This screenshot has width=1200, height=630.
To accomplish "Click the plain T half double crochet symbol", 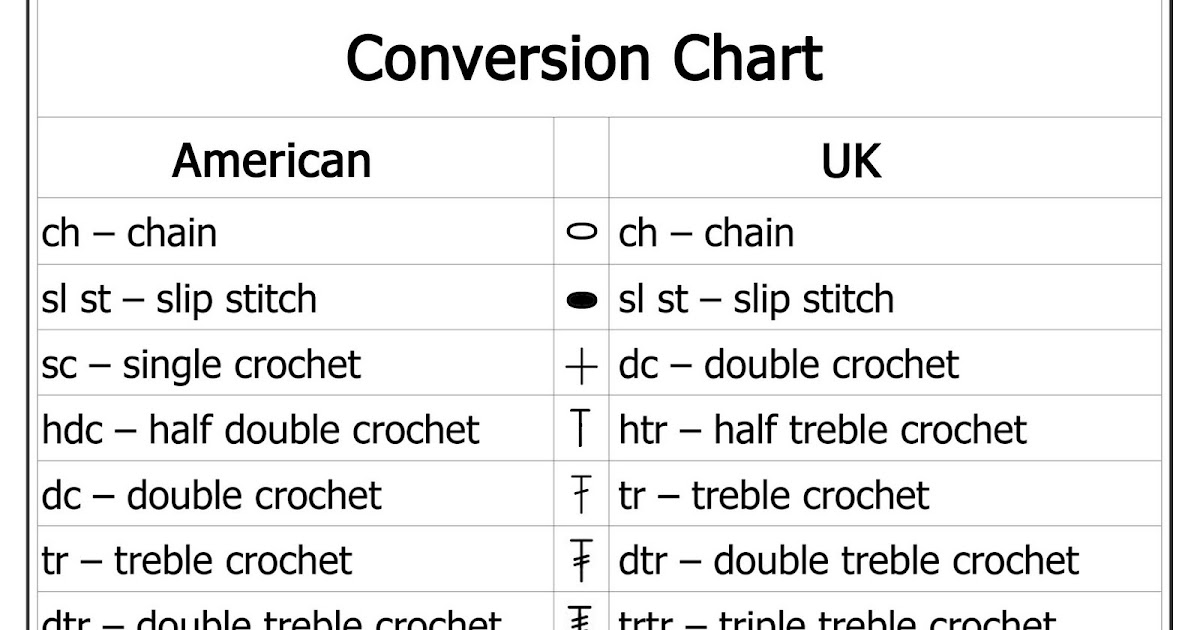I will [581, 430].
